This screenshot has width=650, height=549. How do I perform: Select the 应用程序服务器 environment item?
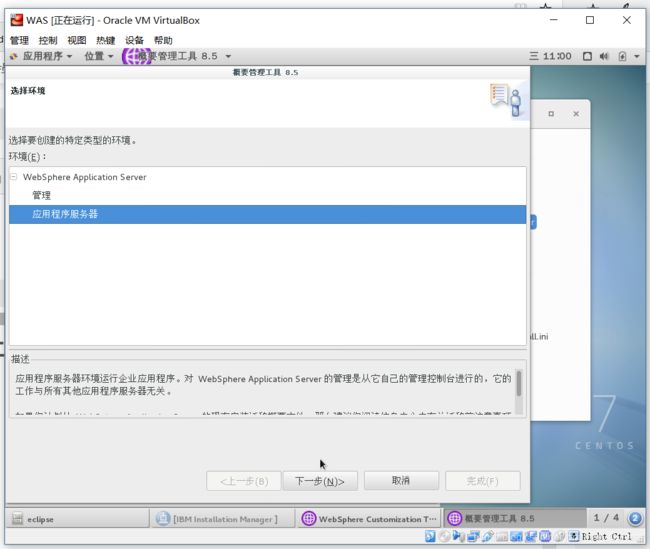click(x=268, y=214)
